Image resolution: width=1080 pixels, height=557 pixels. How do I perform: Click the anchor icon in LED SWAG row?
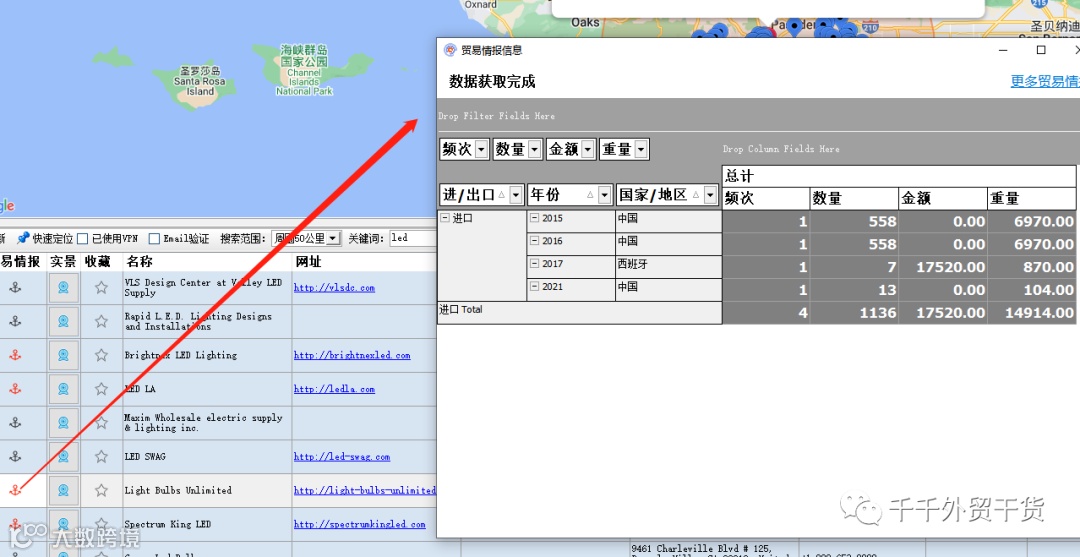click(x=14, y=456)
